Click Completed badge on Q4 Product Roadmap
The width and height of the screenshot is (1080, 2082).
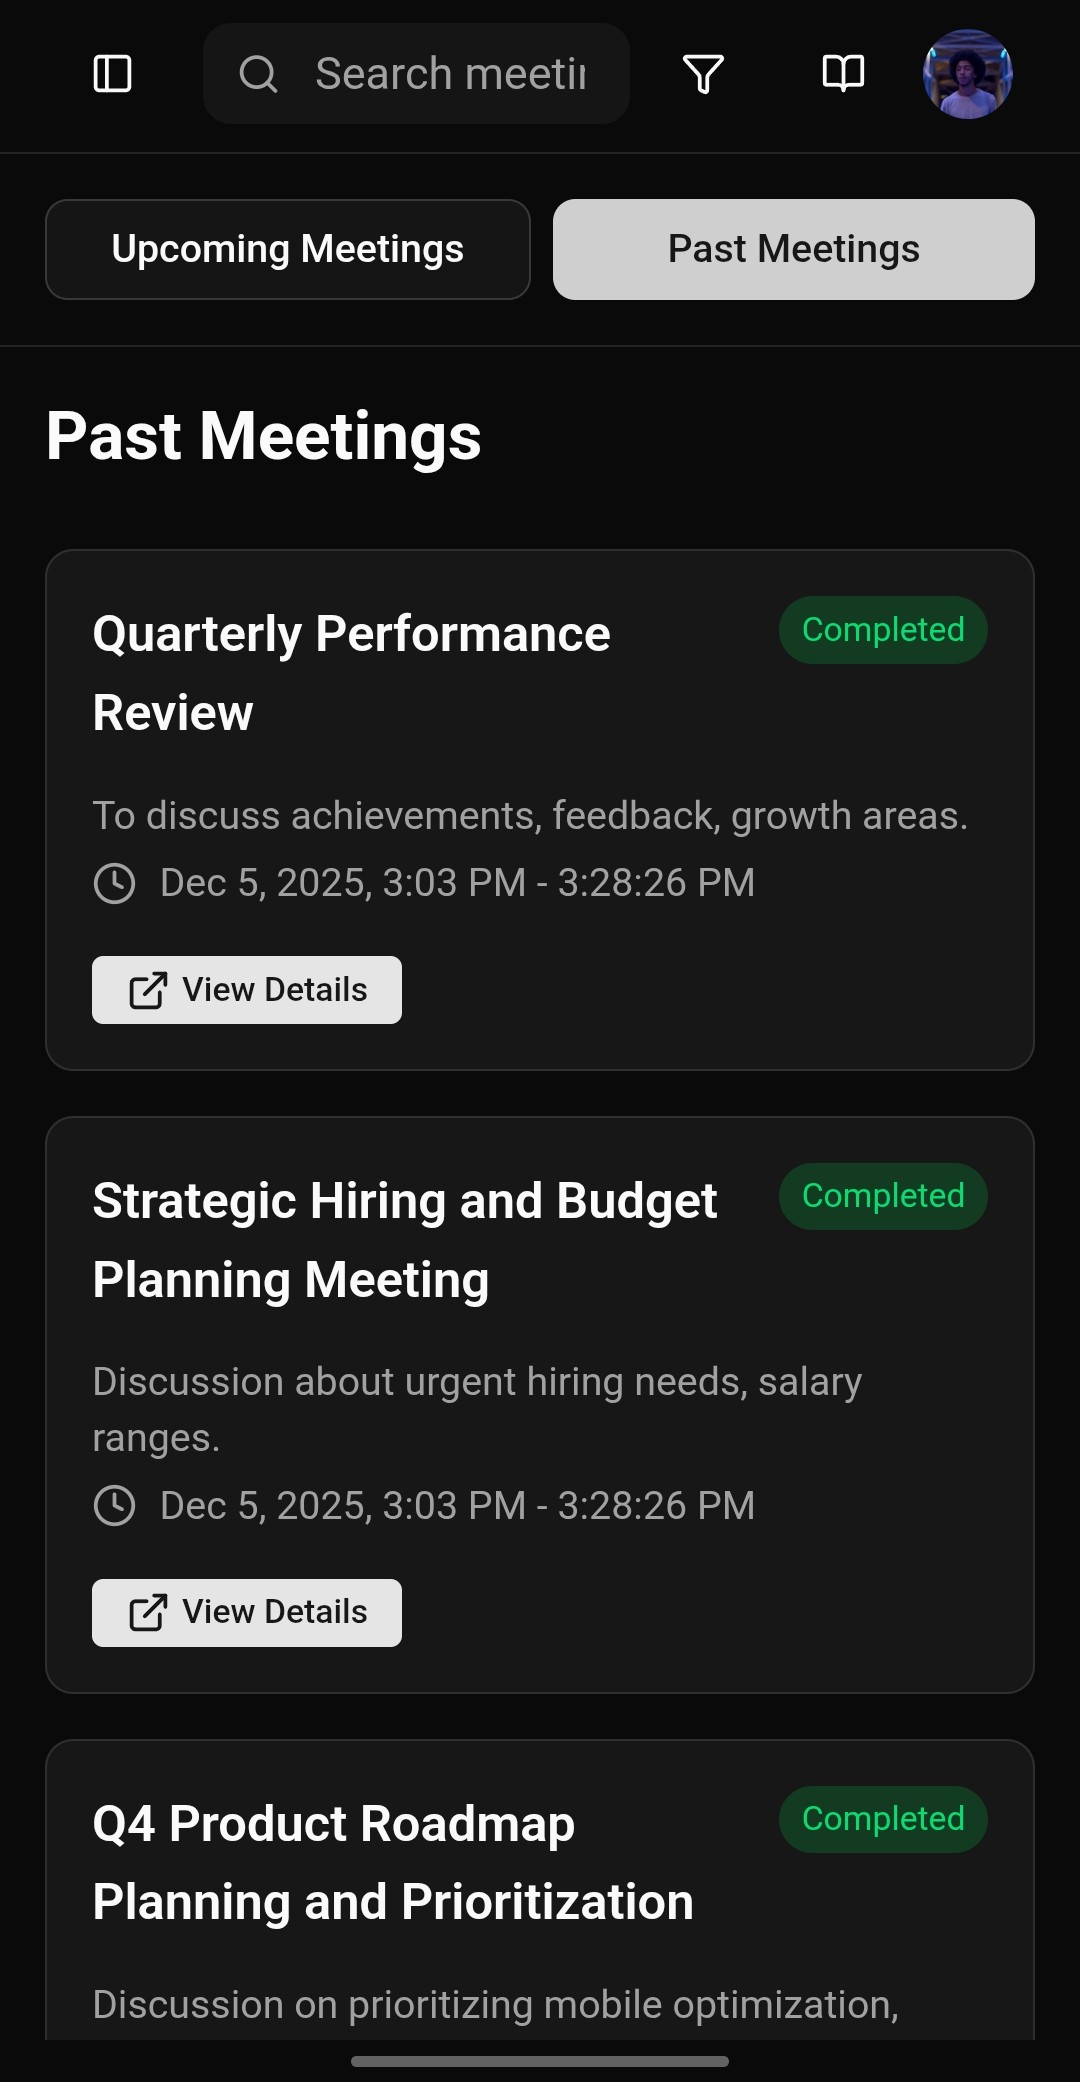coord(883,1819)
